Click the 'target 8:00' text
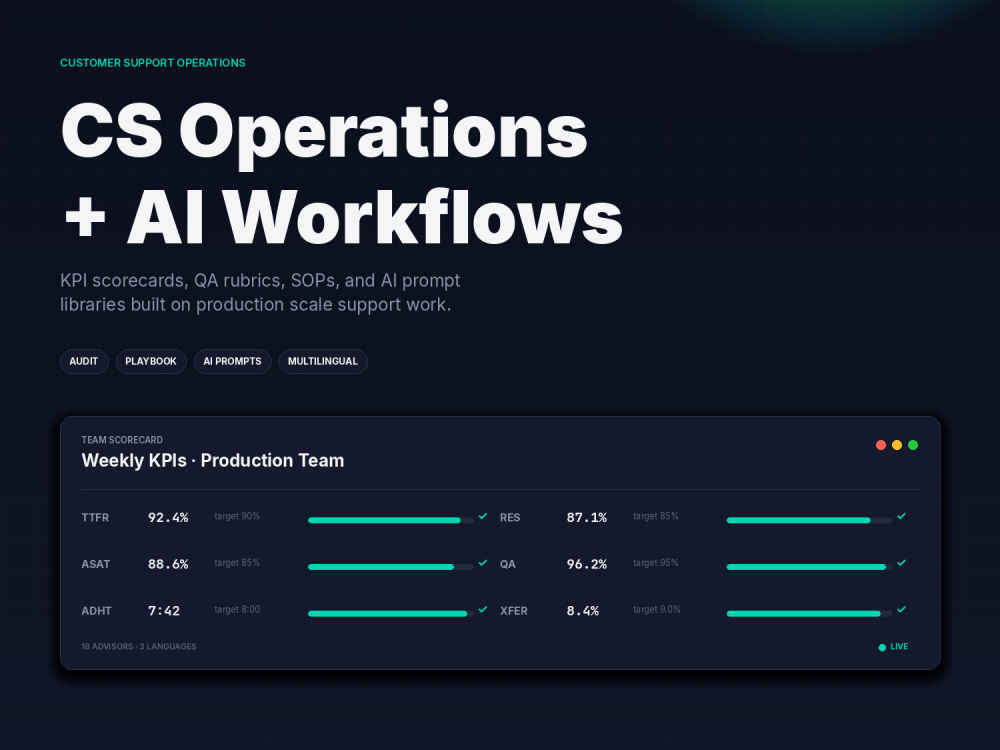 (x=237, y=609)
